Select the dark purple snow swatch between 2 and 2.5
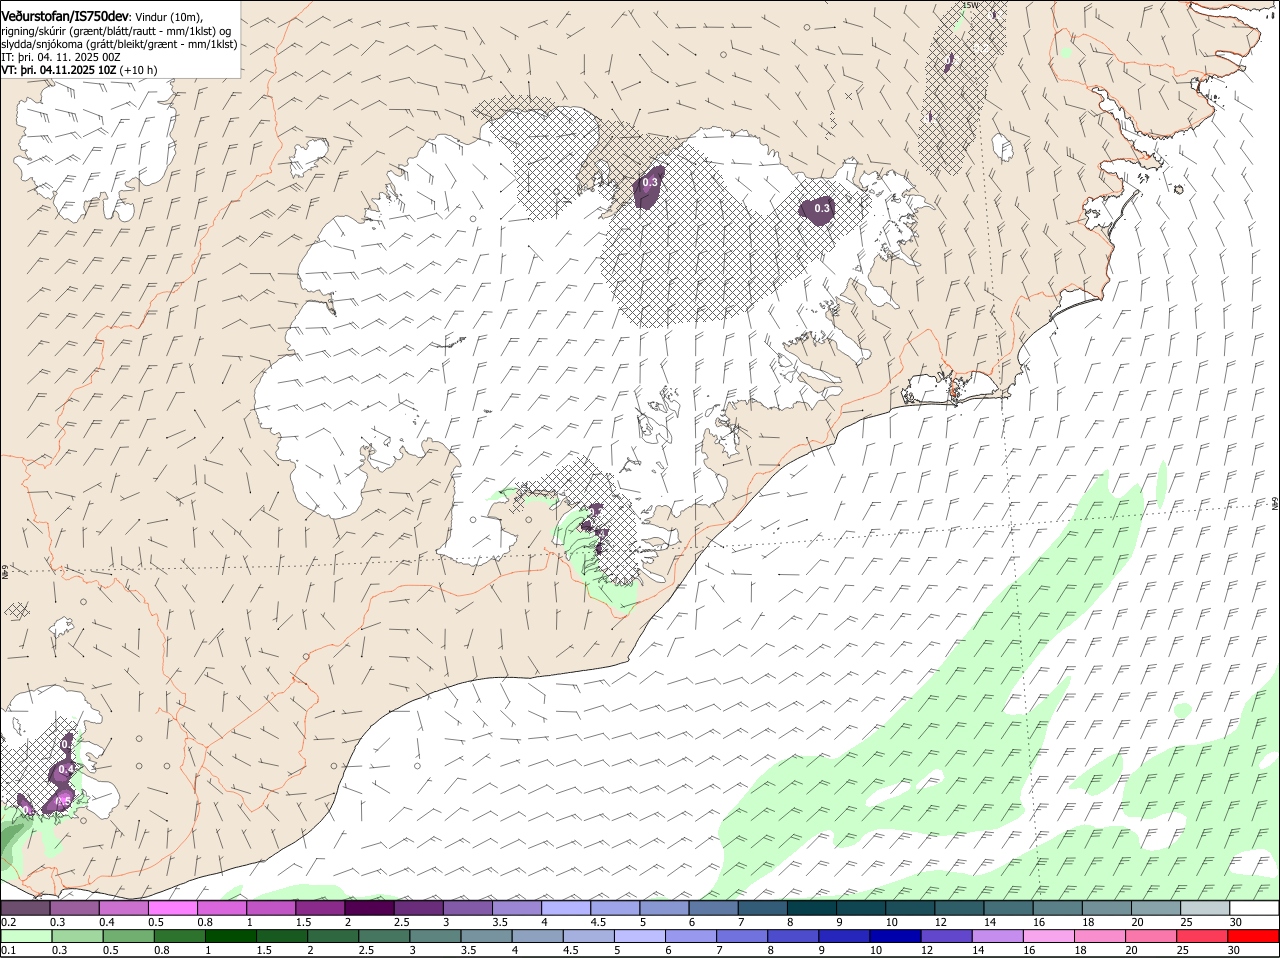The image size is (1280, 958). (x=369, y=908)
